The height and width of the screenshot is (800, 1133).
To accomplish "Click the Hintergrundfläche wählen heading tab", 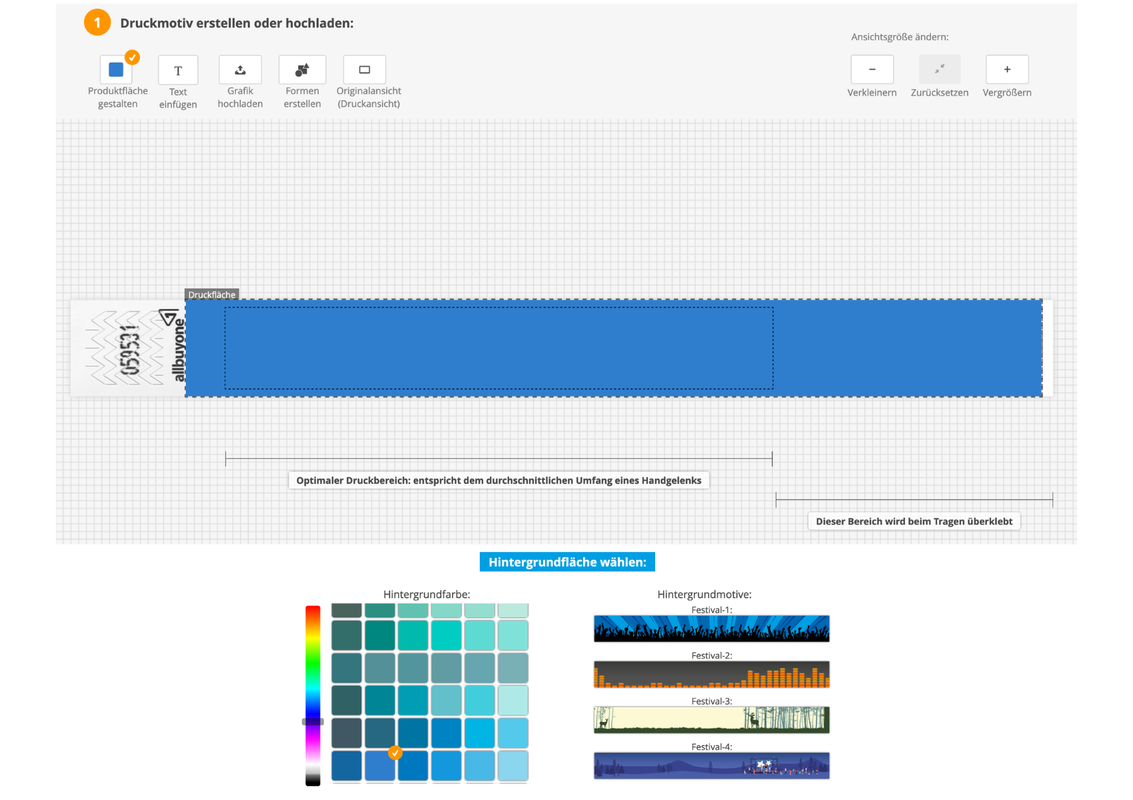I will click(x=567, y=562).
